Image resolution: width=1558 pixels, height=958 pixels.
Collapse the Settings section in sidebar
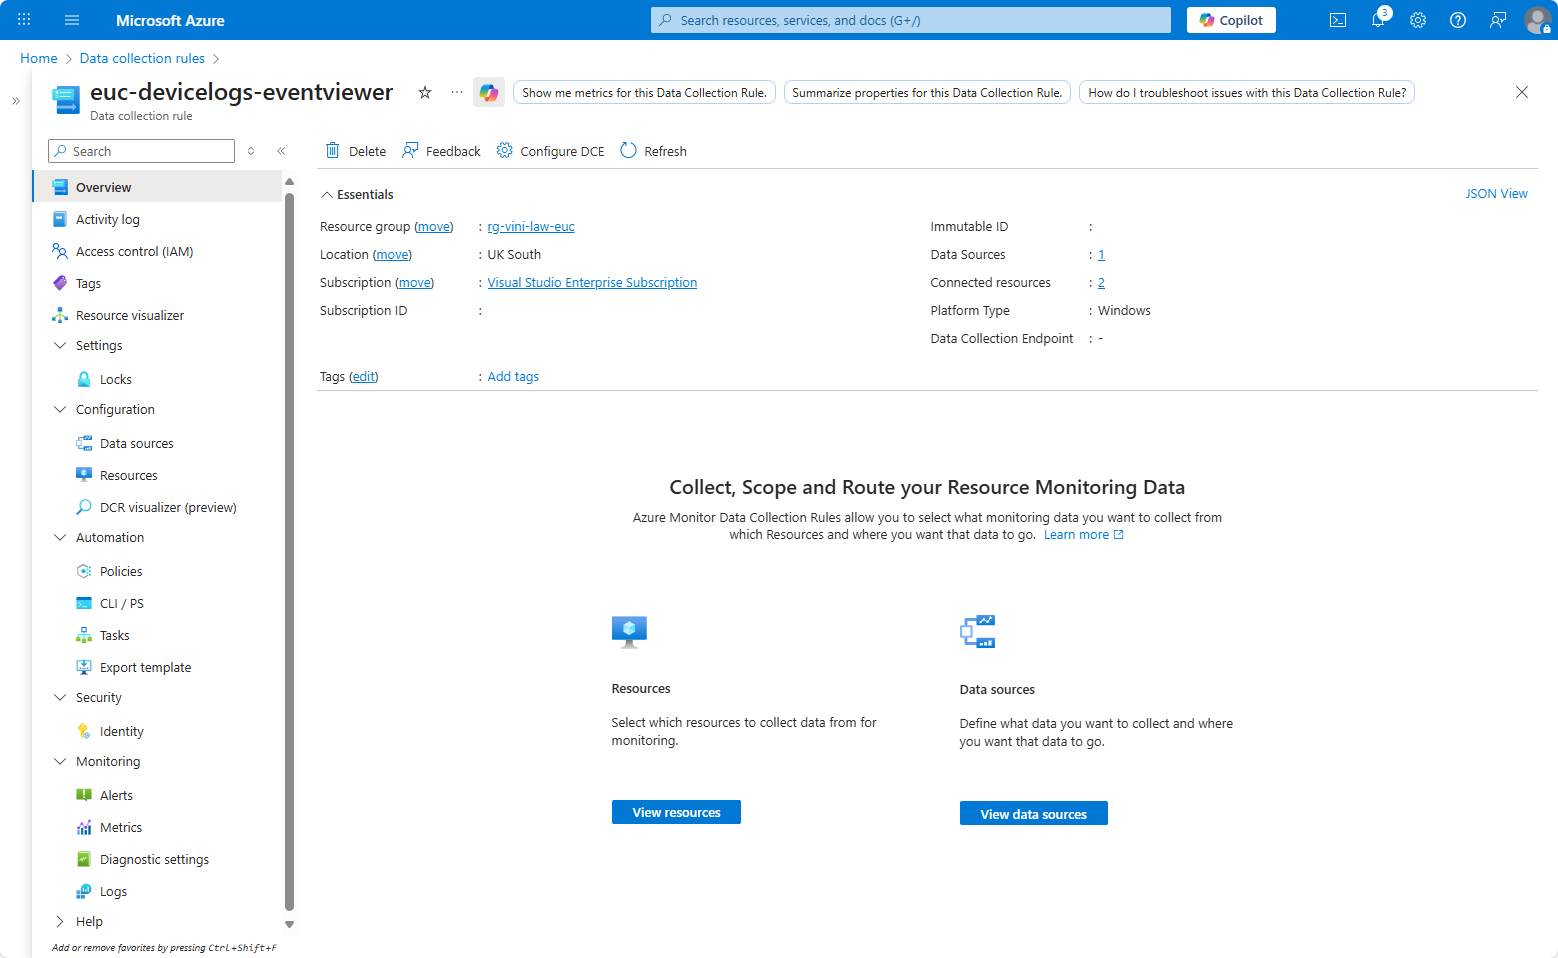[x=60, y=346]
